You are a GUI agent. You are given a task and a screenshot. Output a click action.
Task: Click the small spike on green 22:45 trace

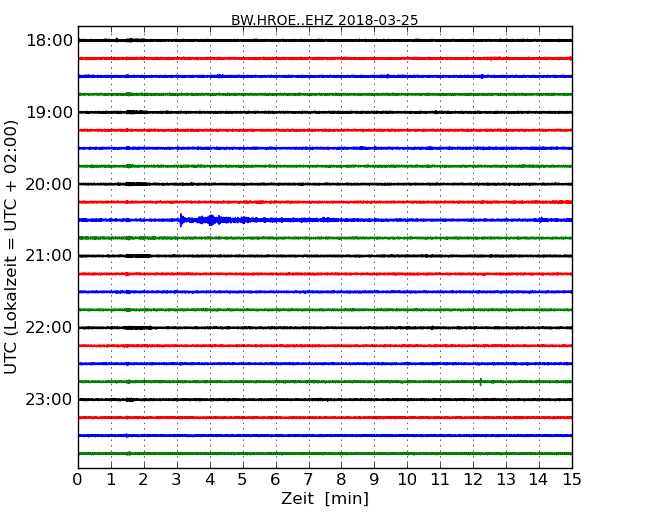(480, 382)
